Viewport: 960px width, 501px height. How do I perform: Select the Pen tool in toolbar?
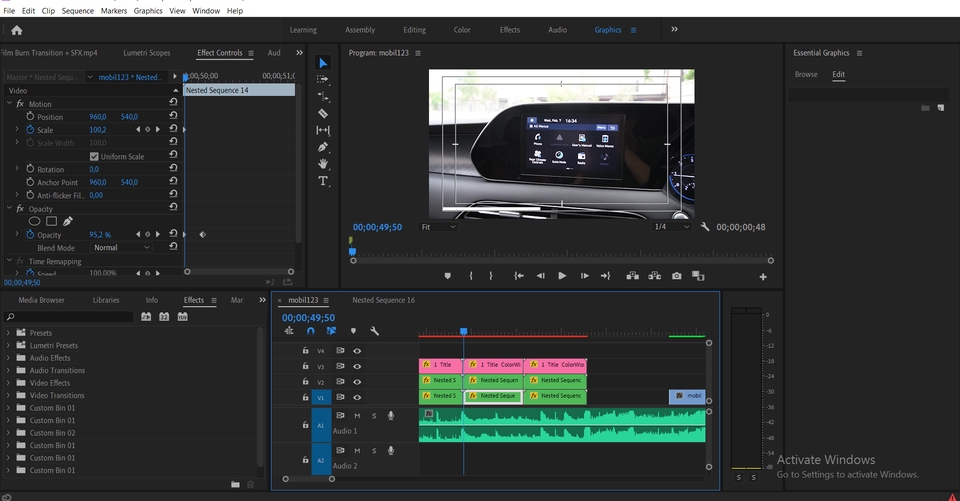tap(323, 147)
